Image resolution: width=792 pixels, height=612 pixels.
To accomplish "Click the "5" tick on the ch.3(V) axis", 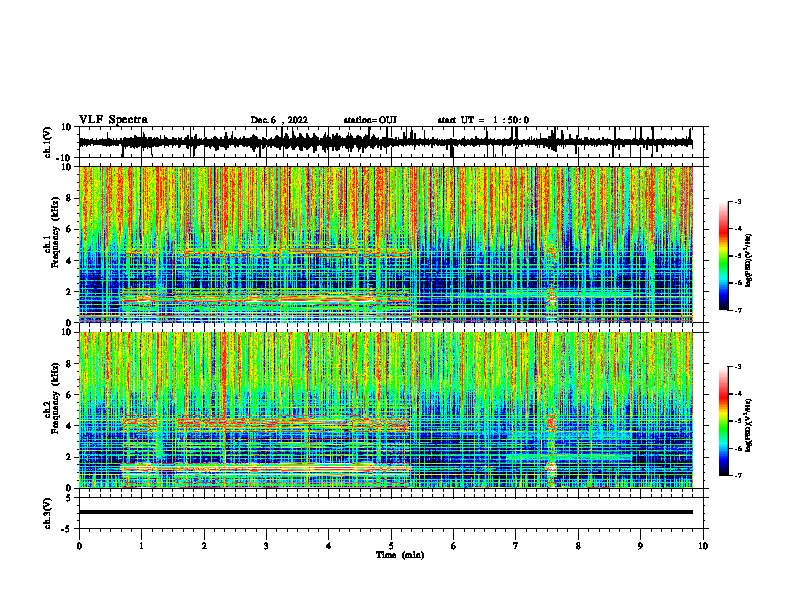I will [69, 498].
